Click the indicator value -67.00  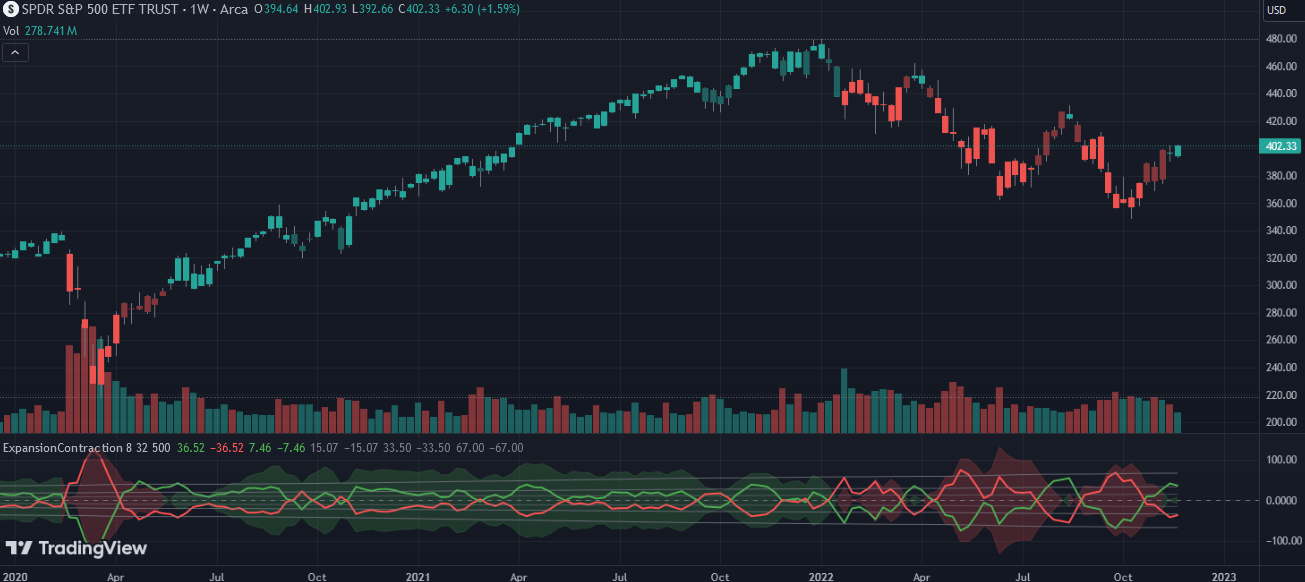[507, 448]
